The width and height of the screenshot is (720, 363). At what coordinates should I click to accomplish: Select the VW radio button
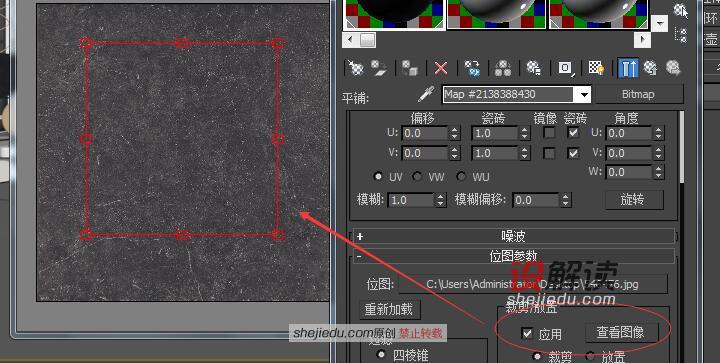417,177
